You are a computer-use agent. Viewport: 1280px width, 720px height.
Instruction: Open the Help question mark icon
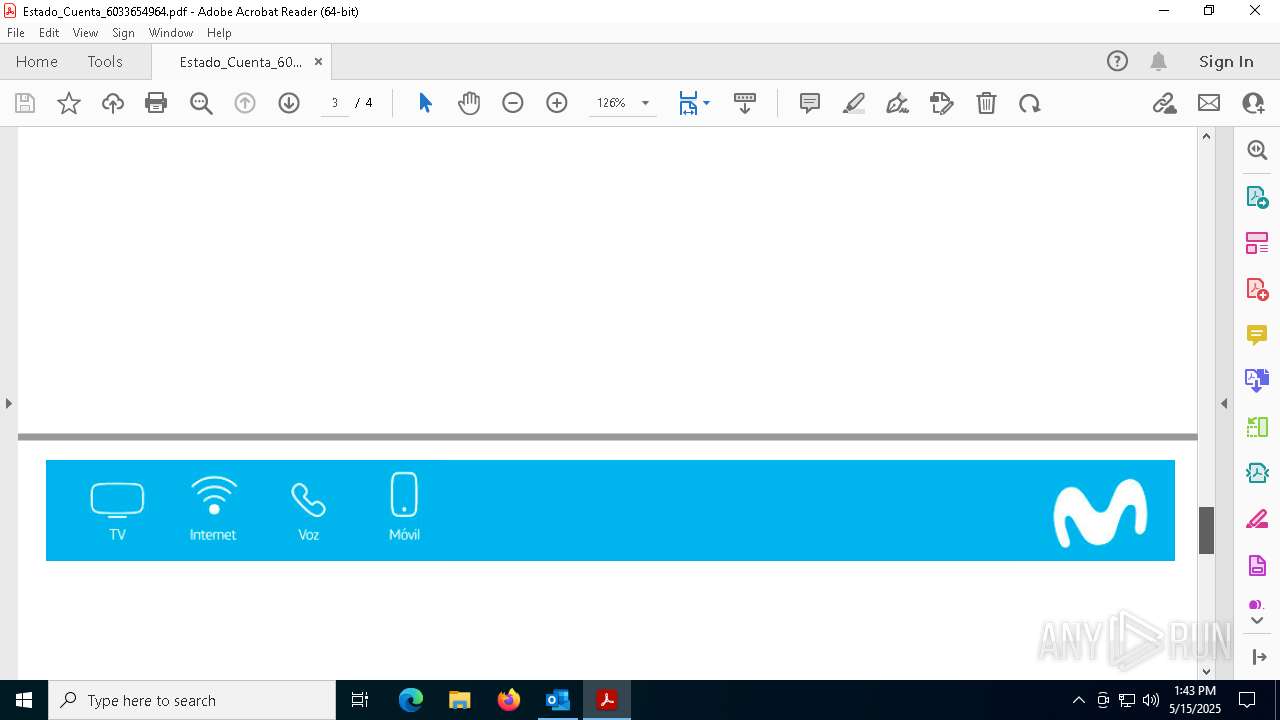pos(1117,61)
